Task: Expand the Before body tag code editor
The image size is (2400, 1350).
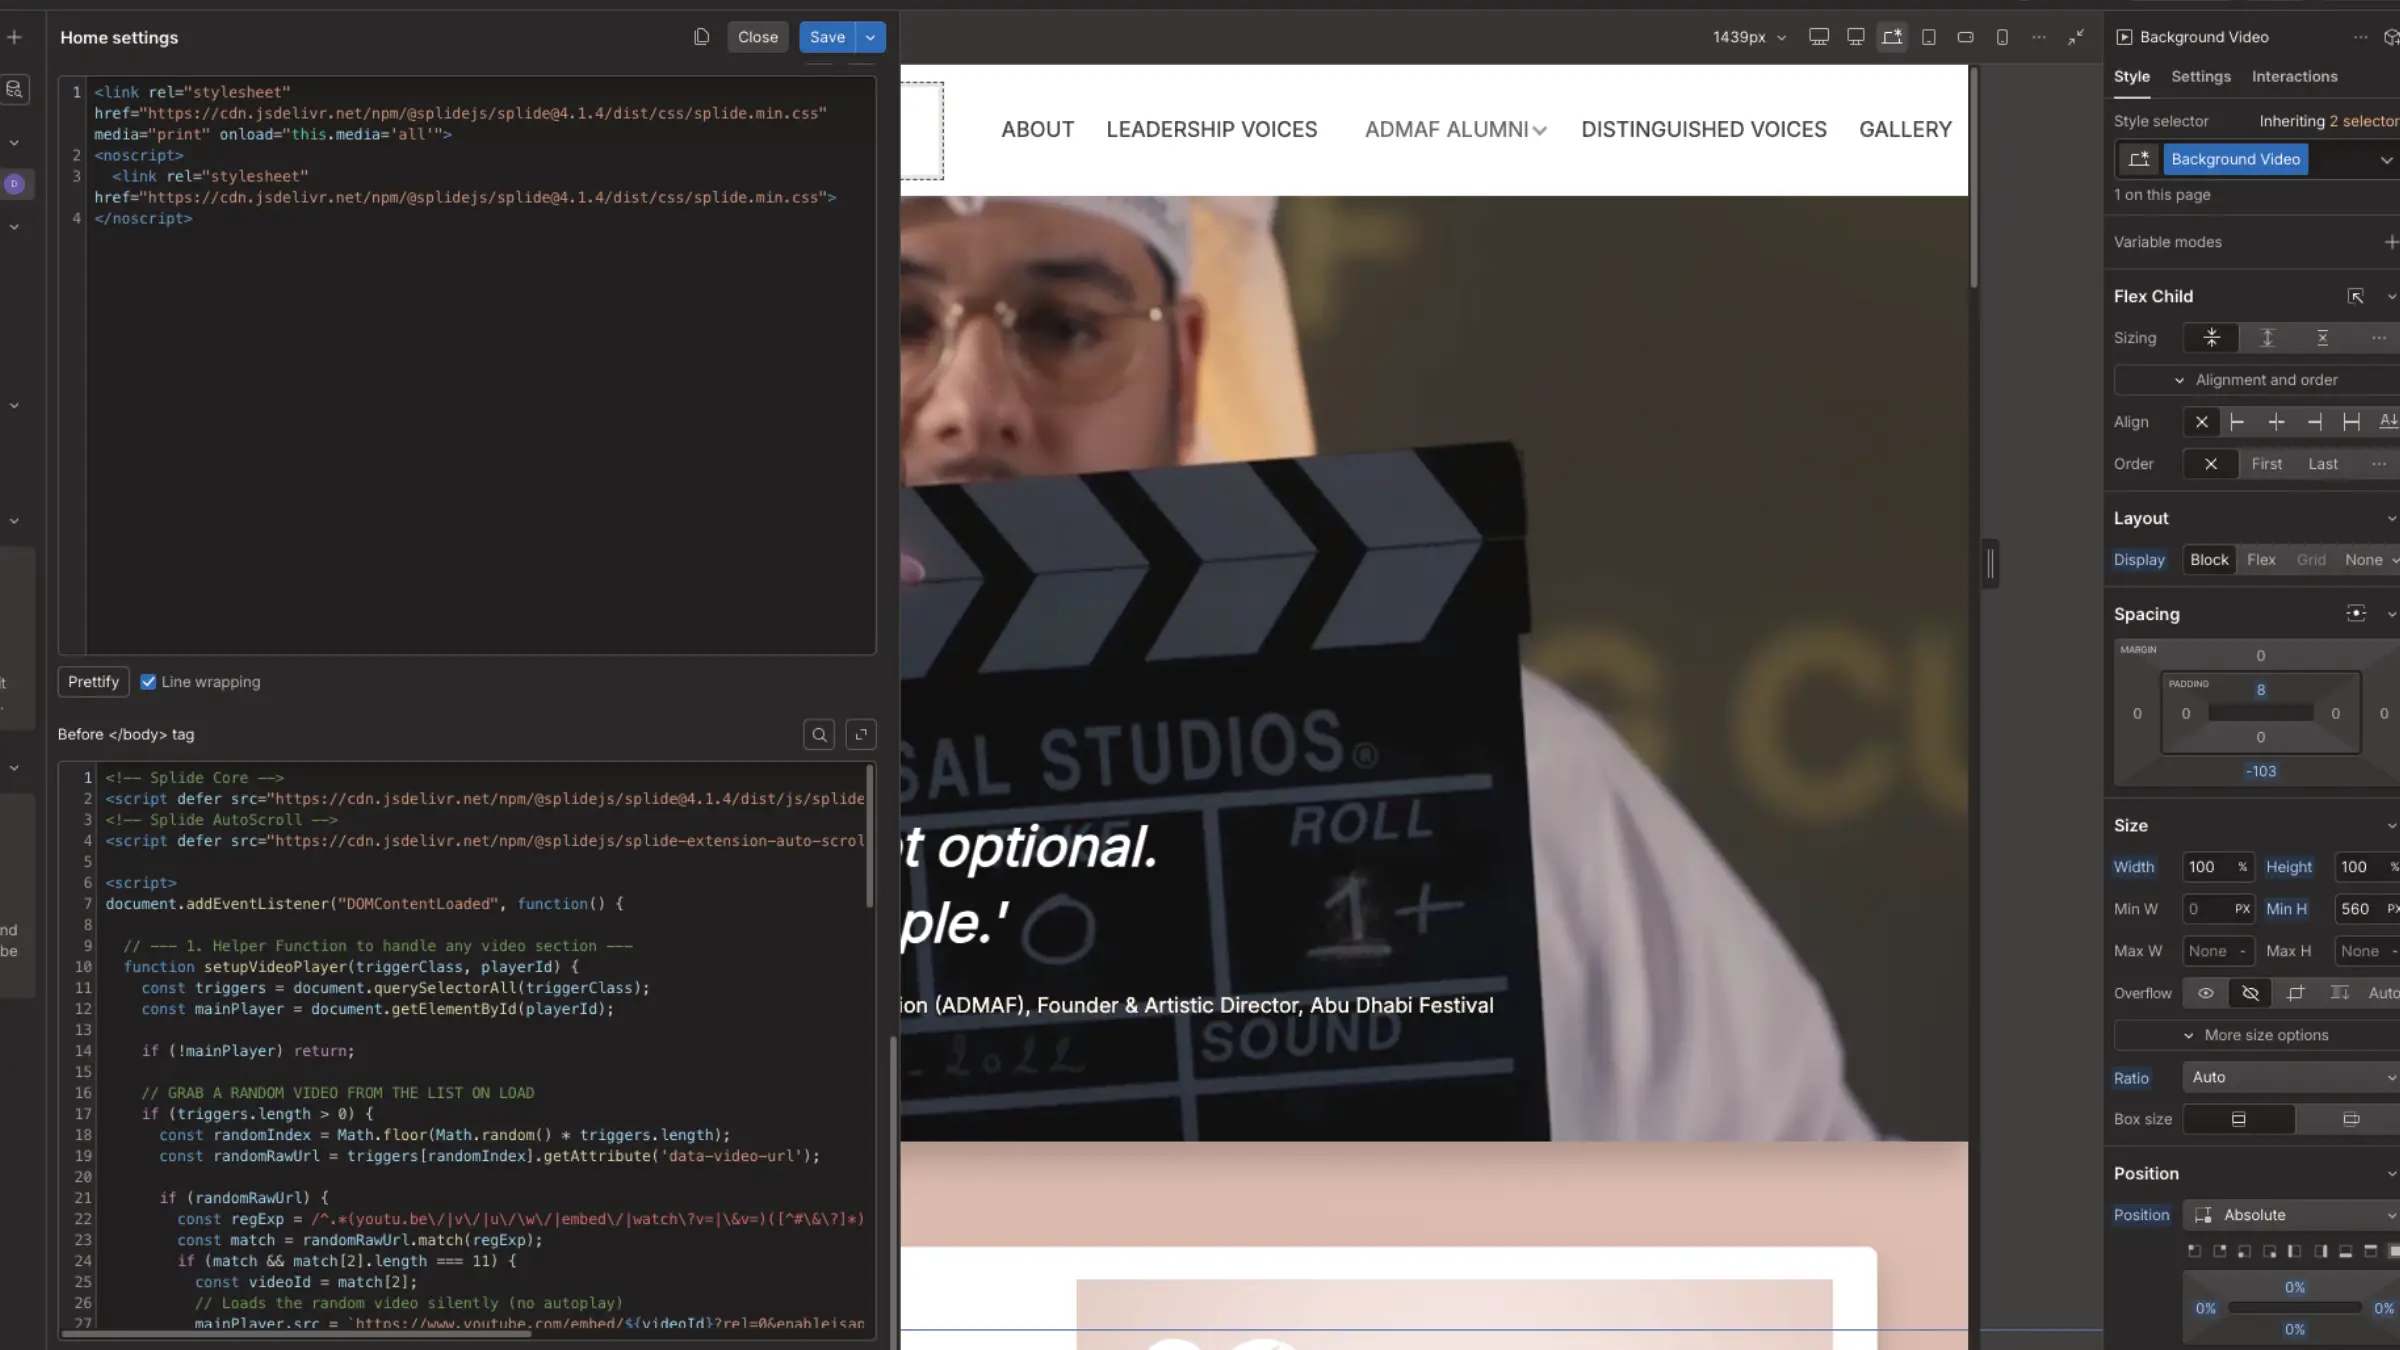Action: (860, 735)
